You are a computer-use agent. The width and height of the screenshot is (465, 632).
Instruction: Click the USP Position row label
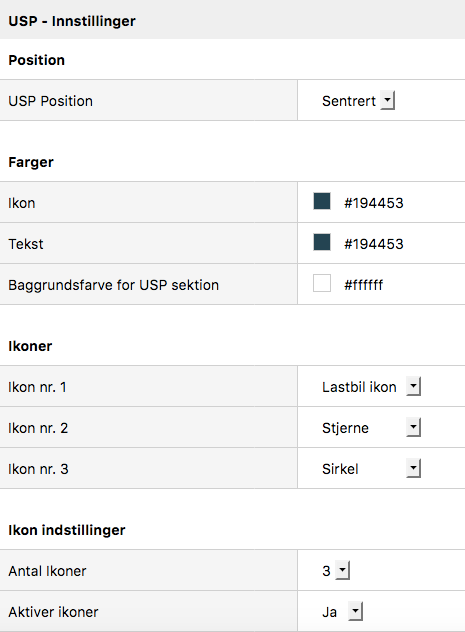coord(50,101)
